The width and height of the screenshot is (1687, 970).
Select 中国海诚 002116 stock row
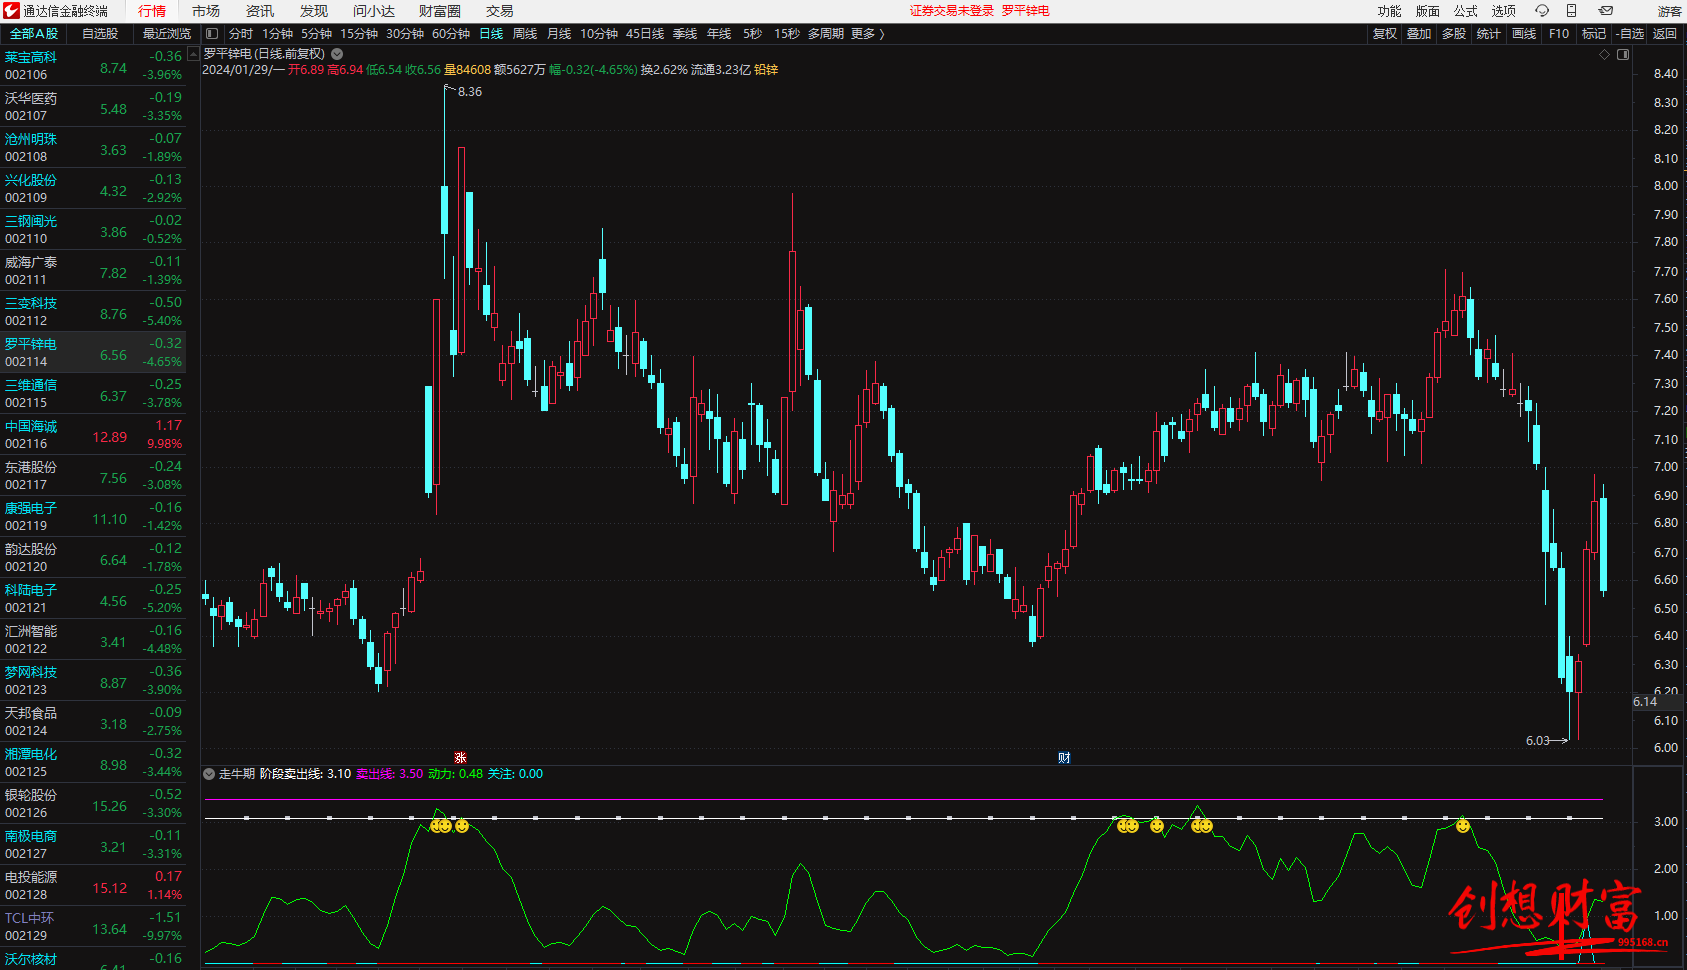pos(93,435)
